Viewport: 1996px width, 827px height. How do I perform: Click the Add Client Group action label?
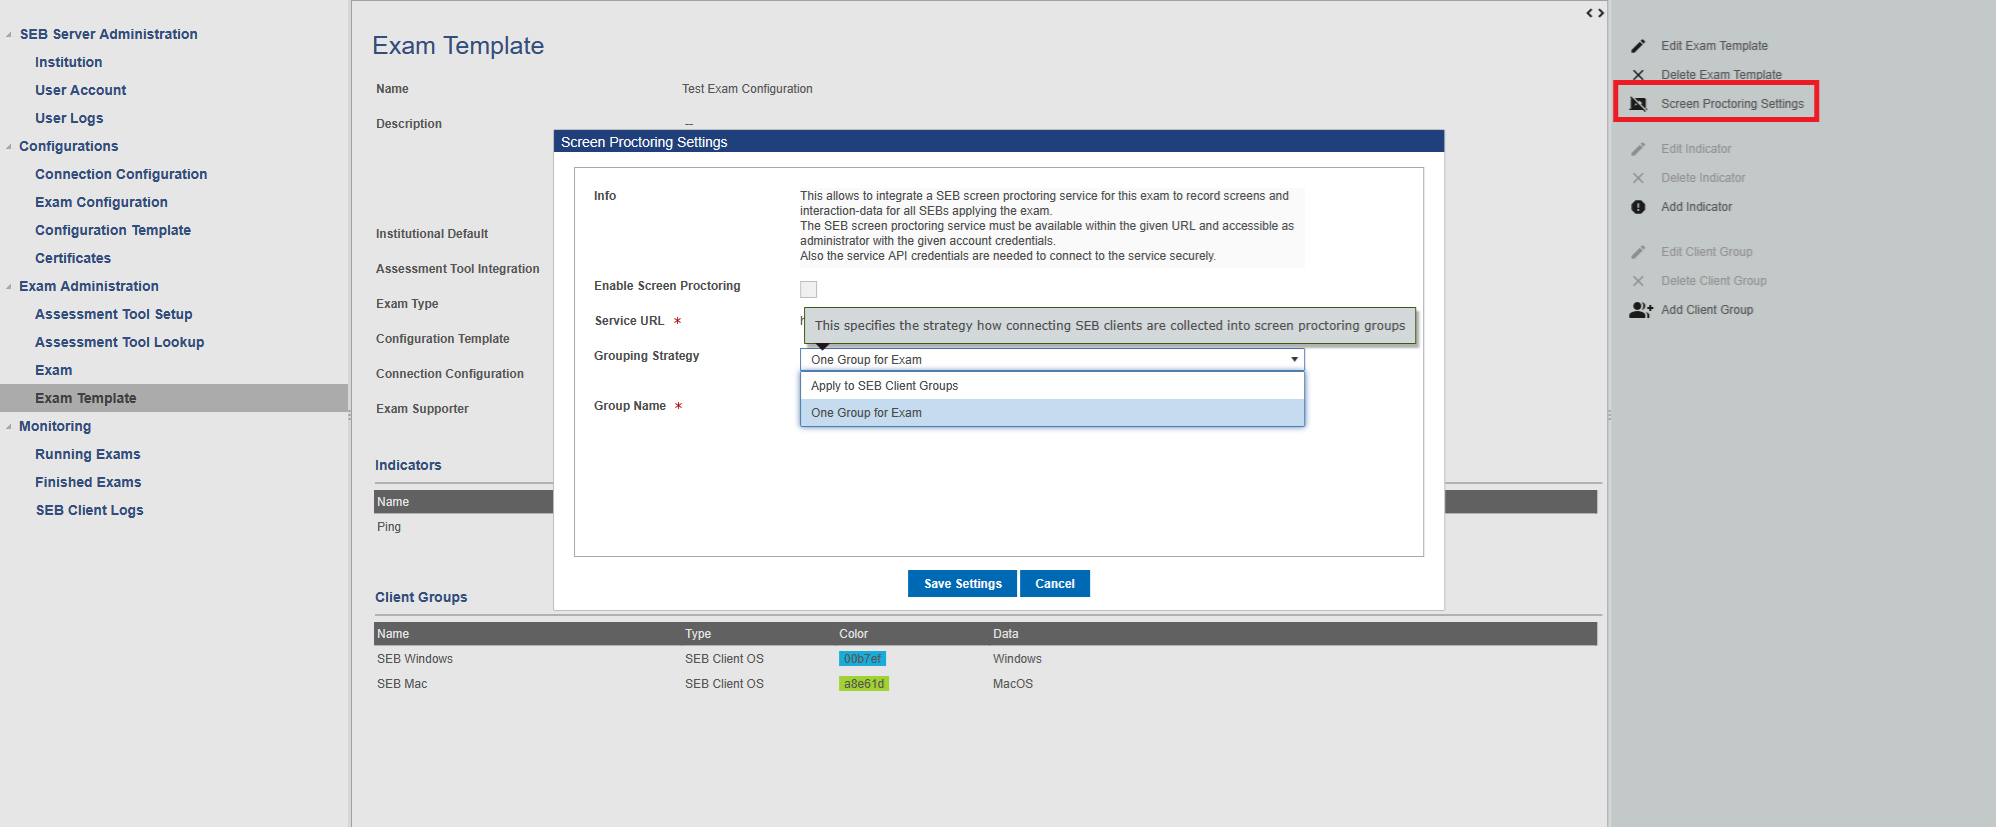tap(1707, 310)
